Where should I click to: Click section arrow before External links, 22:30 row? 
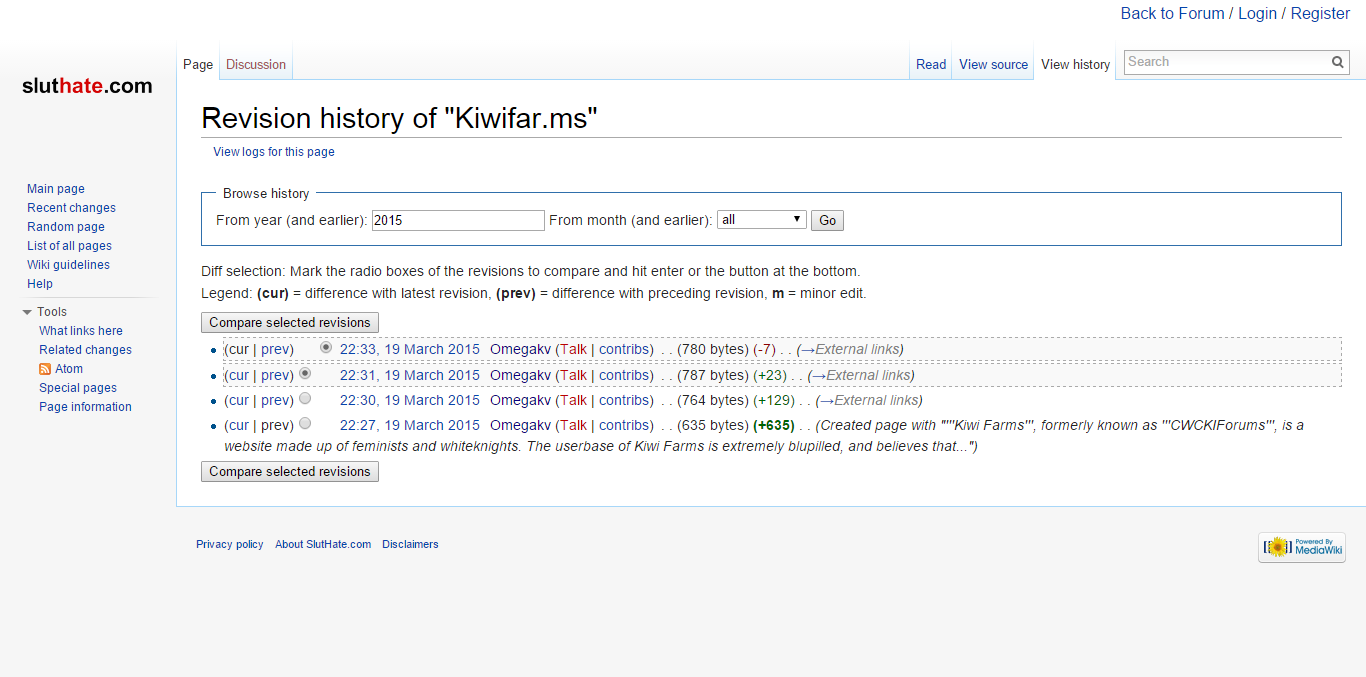click(x=827, y=400)
